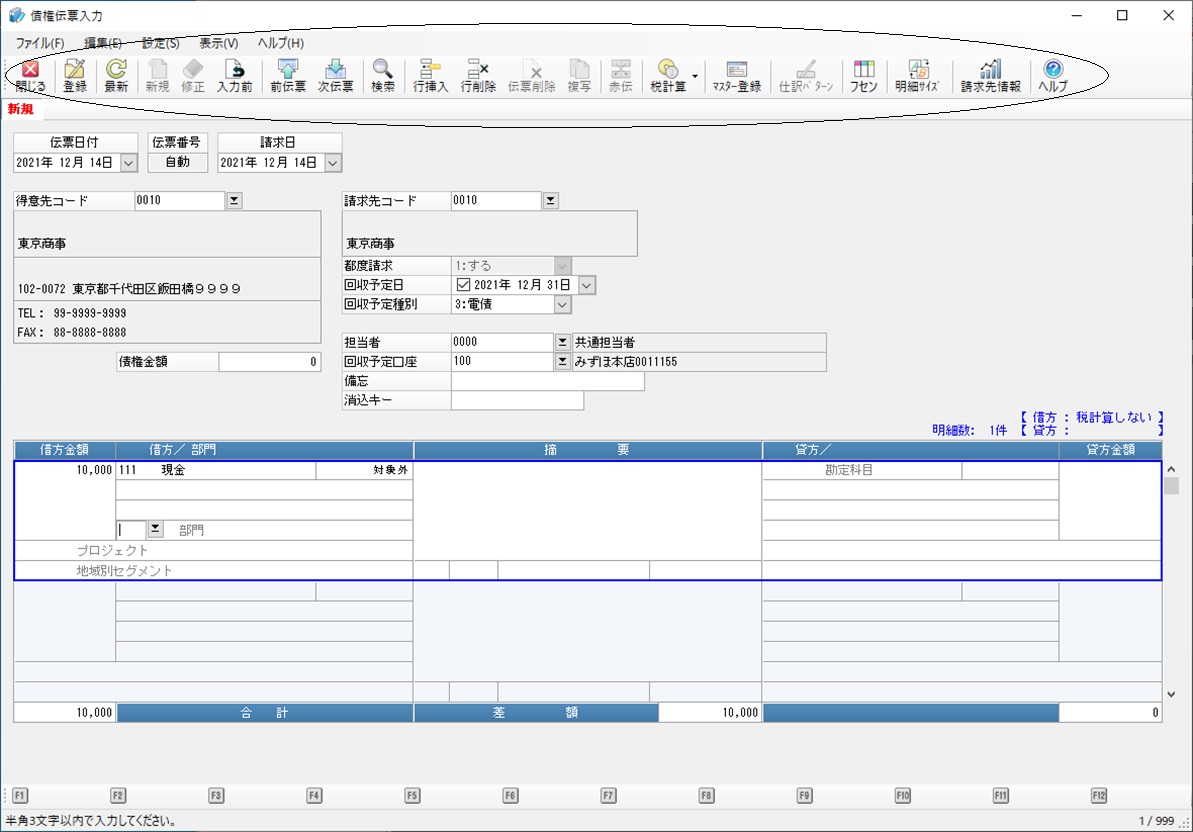Expand the 回収予定種別 combo box
Image resolution: width=1193 pixels, height=832 pixels.
click(562, 305)
